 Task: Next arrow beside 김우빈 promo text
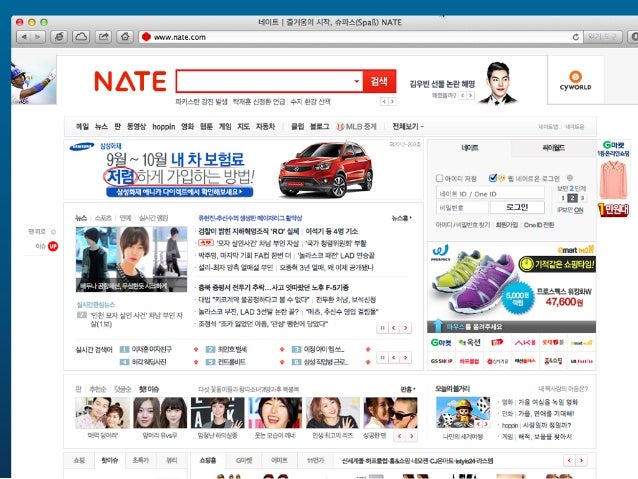pyautogui.click(x=470, y=95)
